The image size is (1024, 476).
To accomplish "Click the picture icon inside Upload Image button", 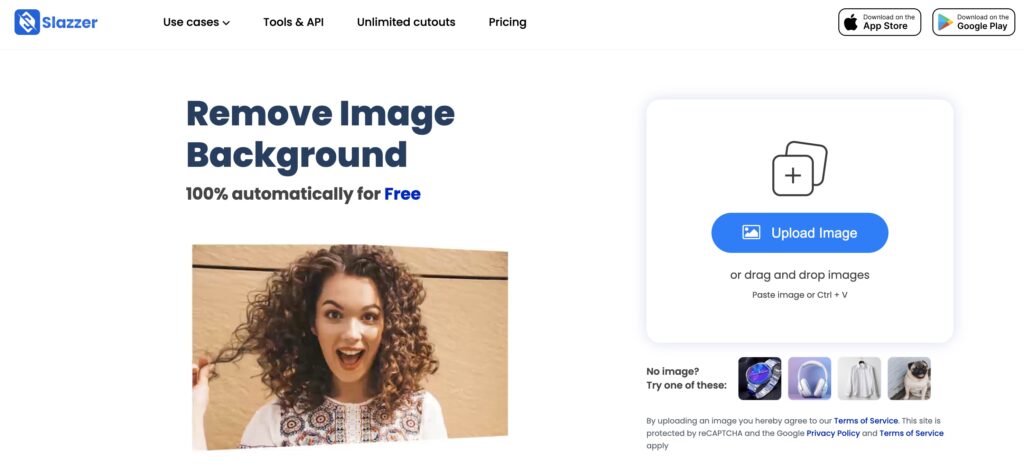I will [751, 232].
